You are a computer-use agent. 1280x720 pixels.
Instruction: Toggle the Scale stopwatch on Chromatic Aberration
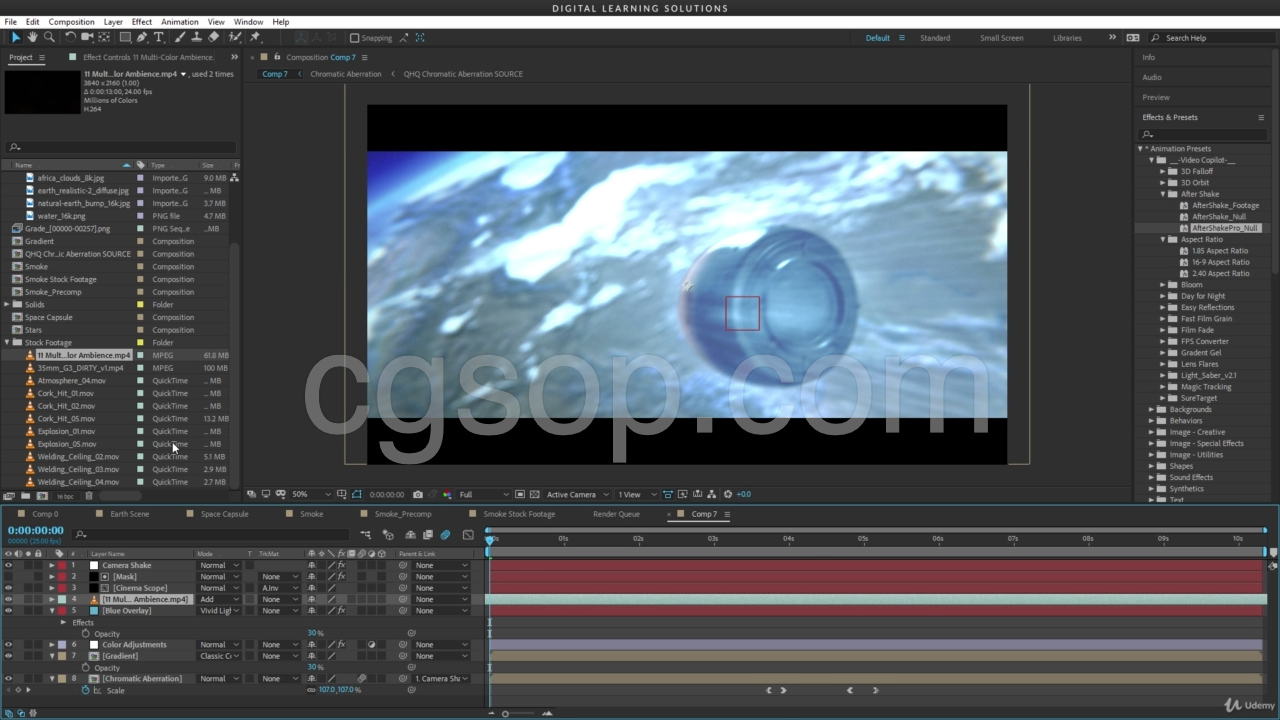86,690
